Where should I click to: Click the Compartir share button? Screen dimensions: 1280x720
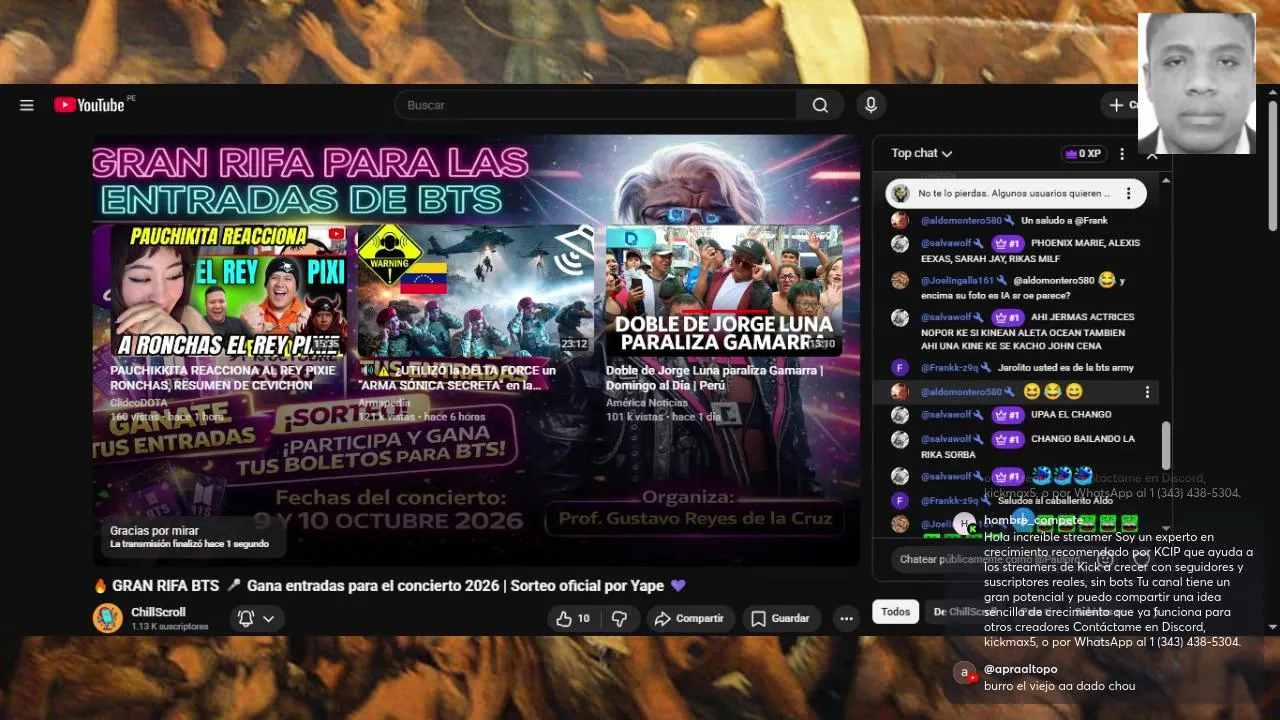point(689,618)
